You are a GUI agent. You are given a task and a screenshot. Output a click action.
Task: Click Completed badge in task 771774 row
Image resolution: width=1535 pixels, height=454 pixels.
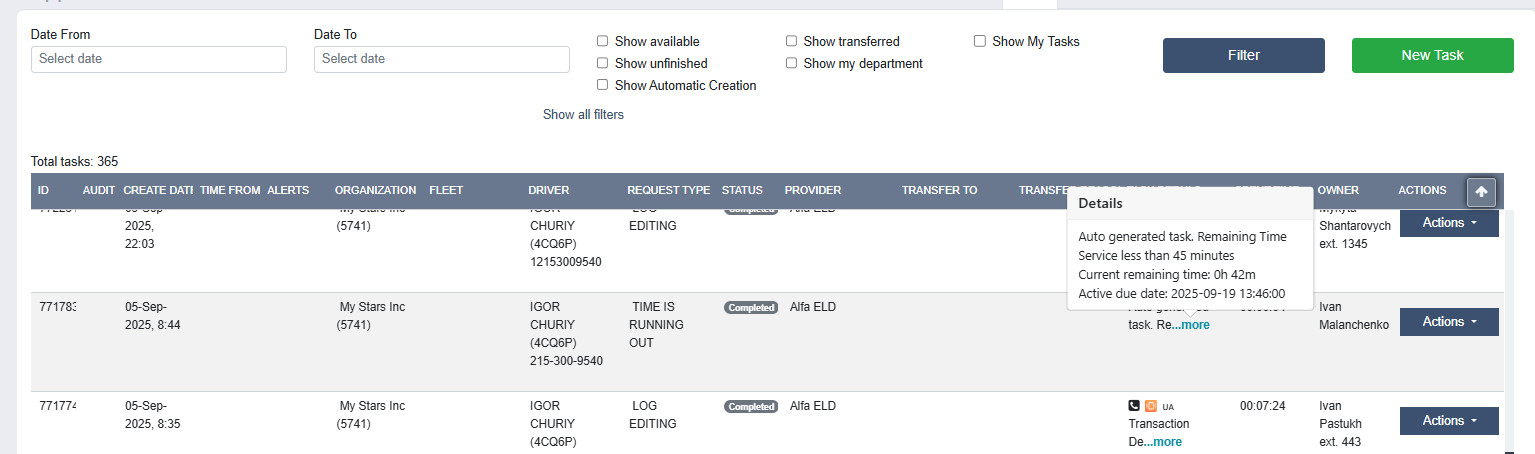[751, 407]
